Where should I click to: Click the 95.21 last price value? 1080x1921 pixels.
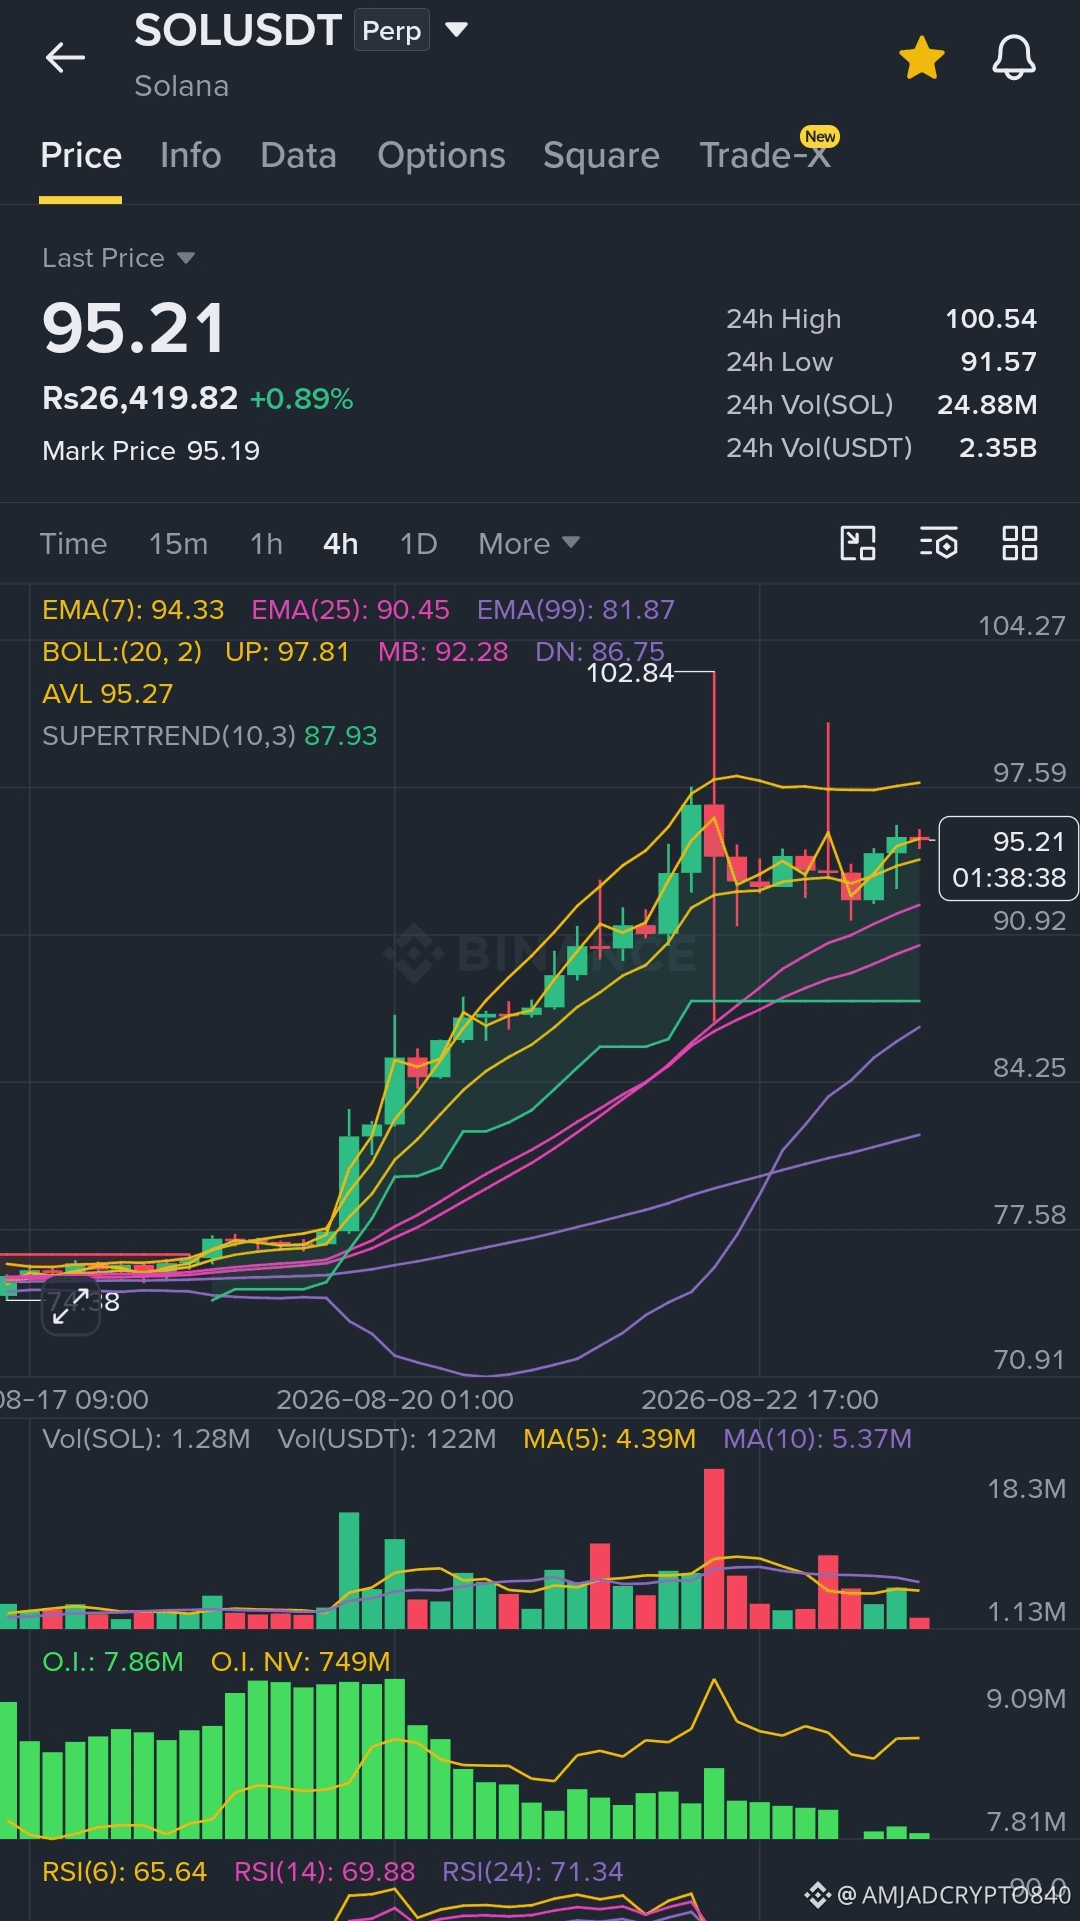[x=134, y=329]
